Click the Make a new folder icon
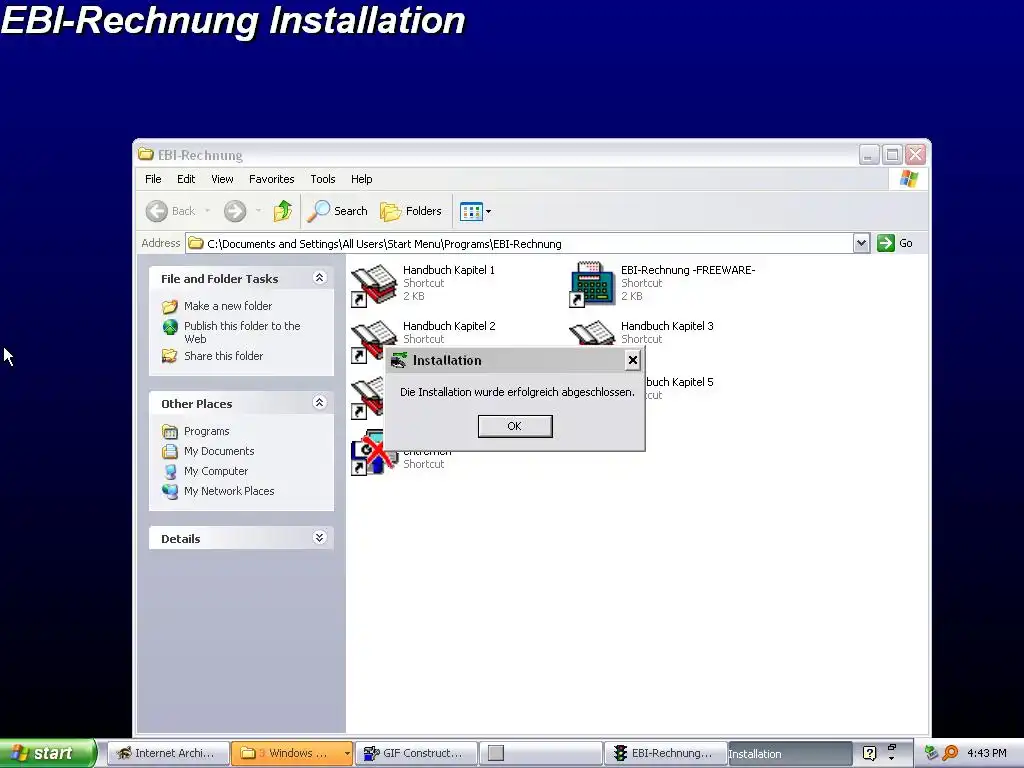 click(x=170, y=306)
